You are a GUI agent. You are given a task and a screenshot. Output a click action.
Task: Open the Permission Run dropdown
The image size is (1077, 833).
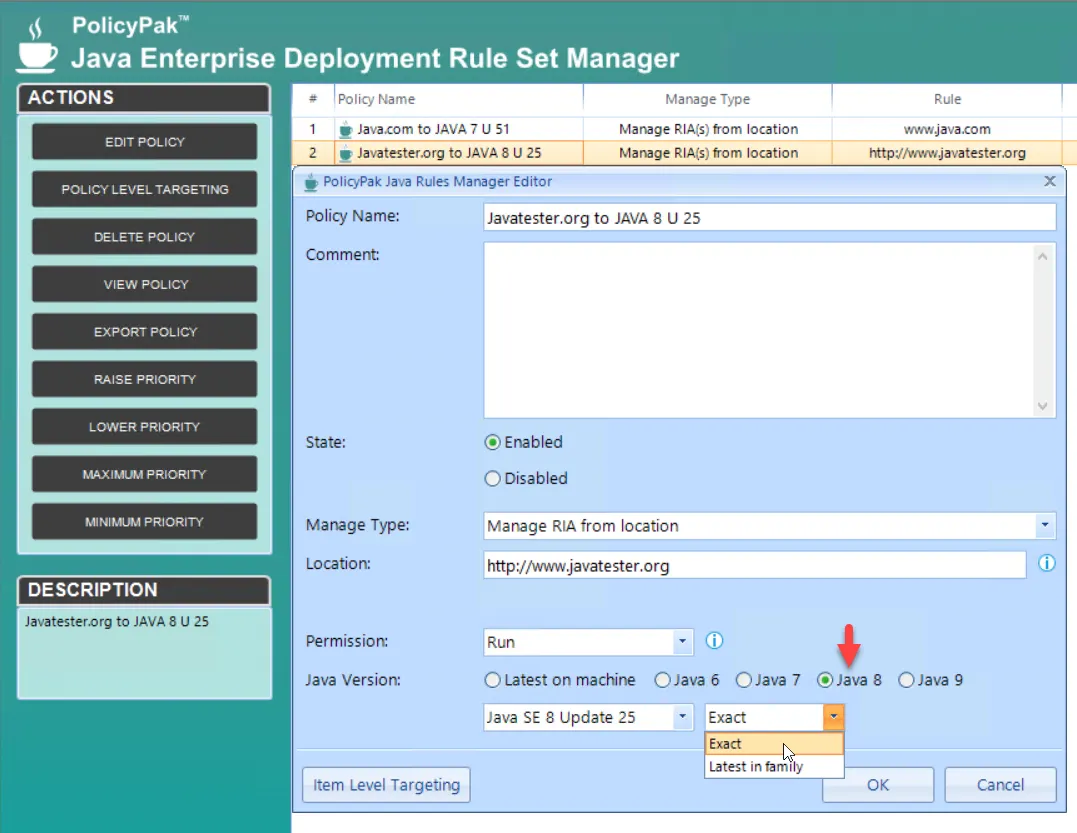tap(682, 641)
